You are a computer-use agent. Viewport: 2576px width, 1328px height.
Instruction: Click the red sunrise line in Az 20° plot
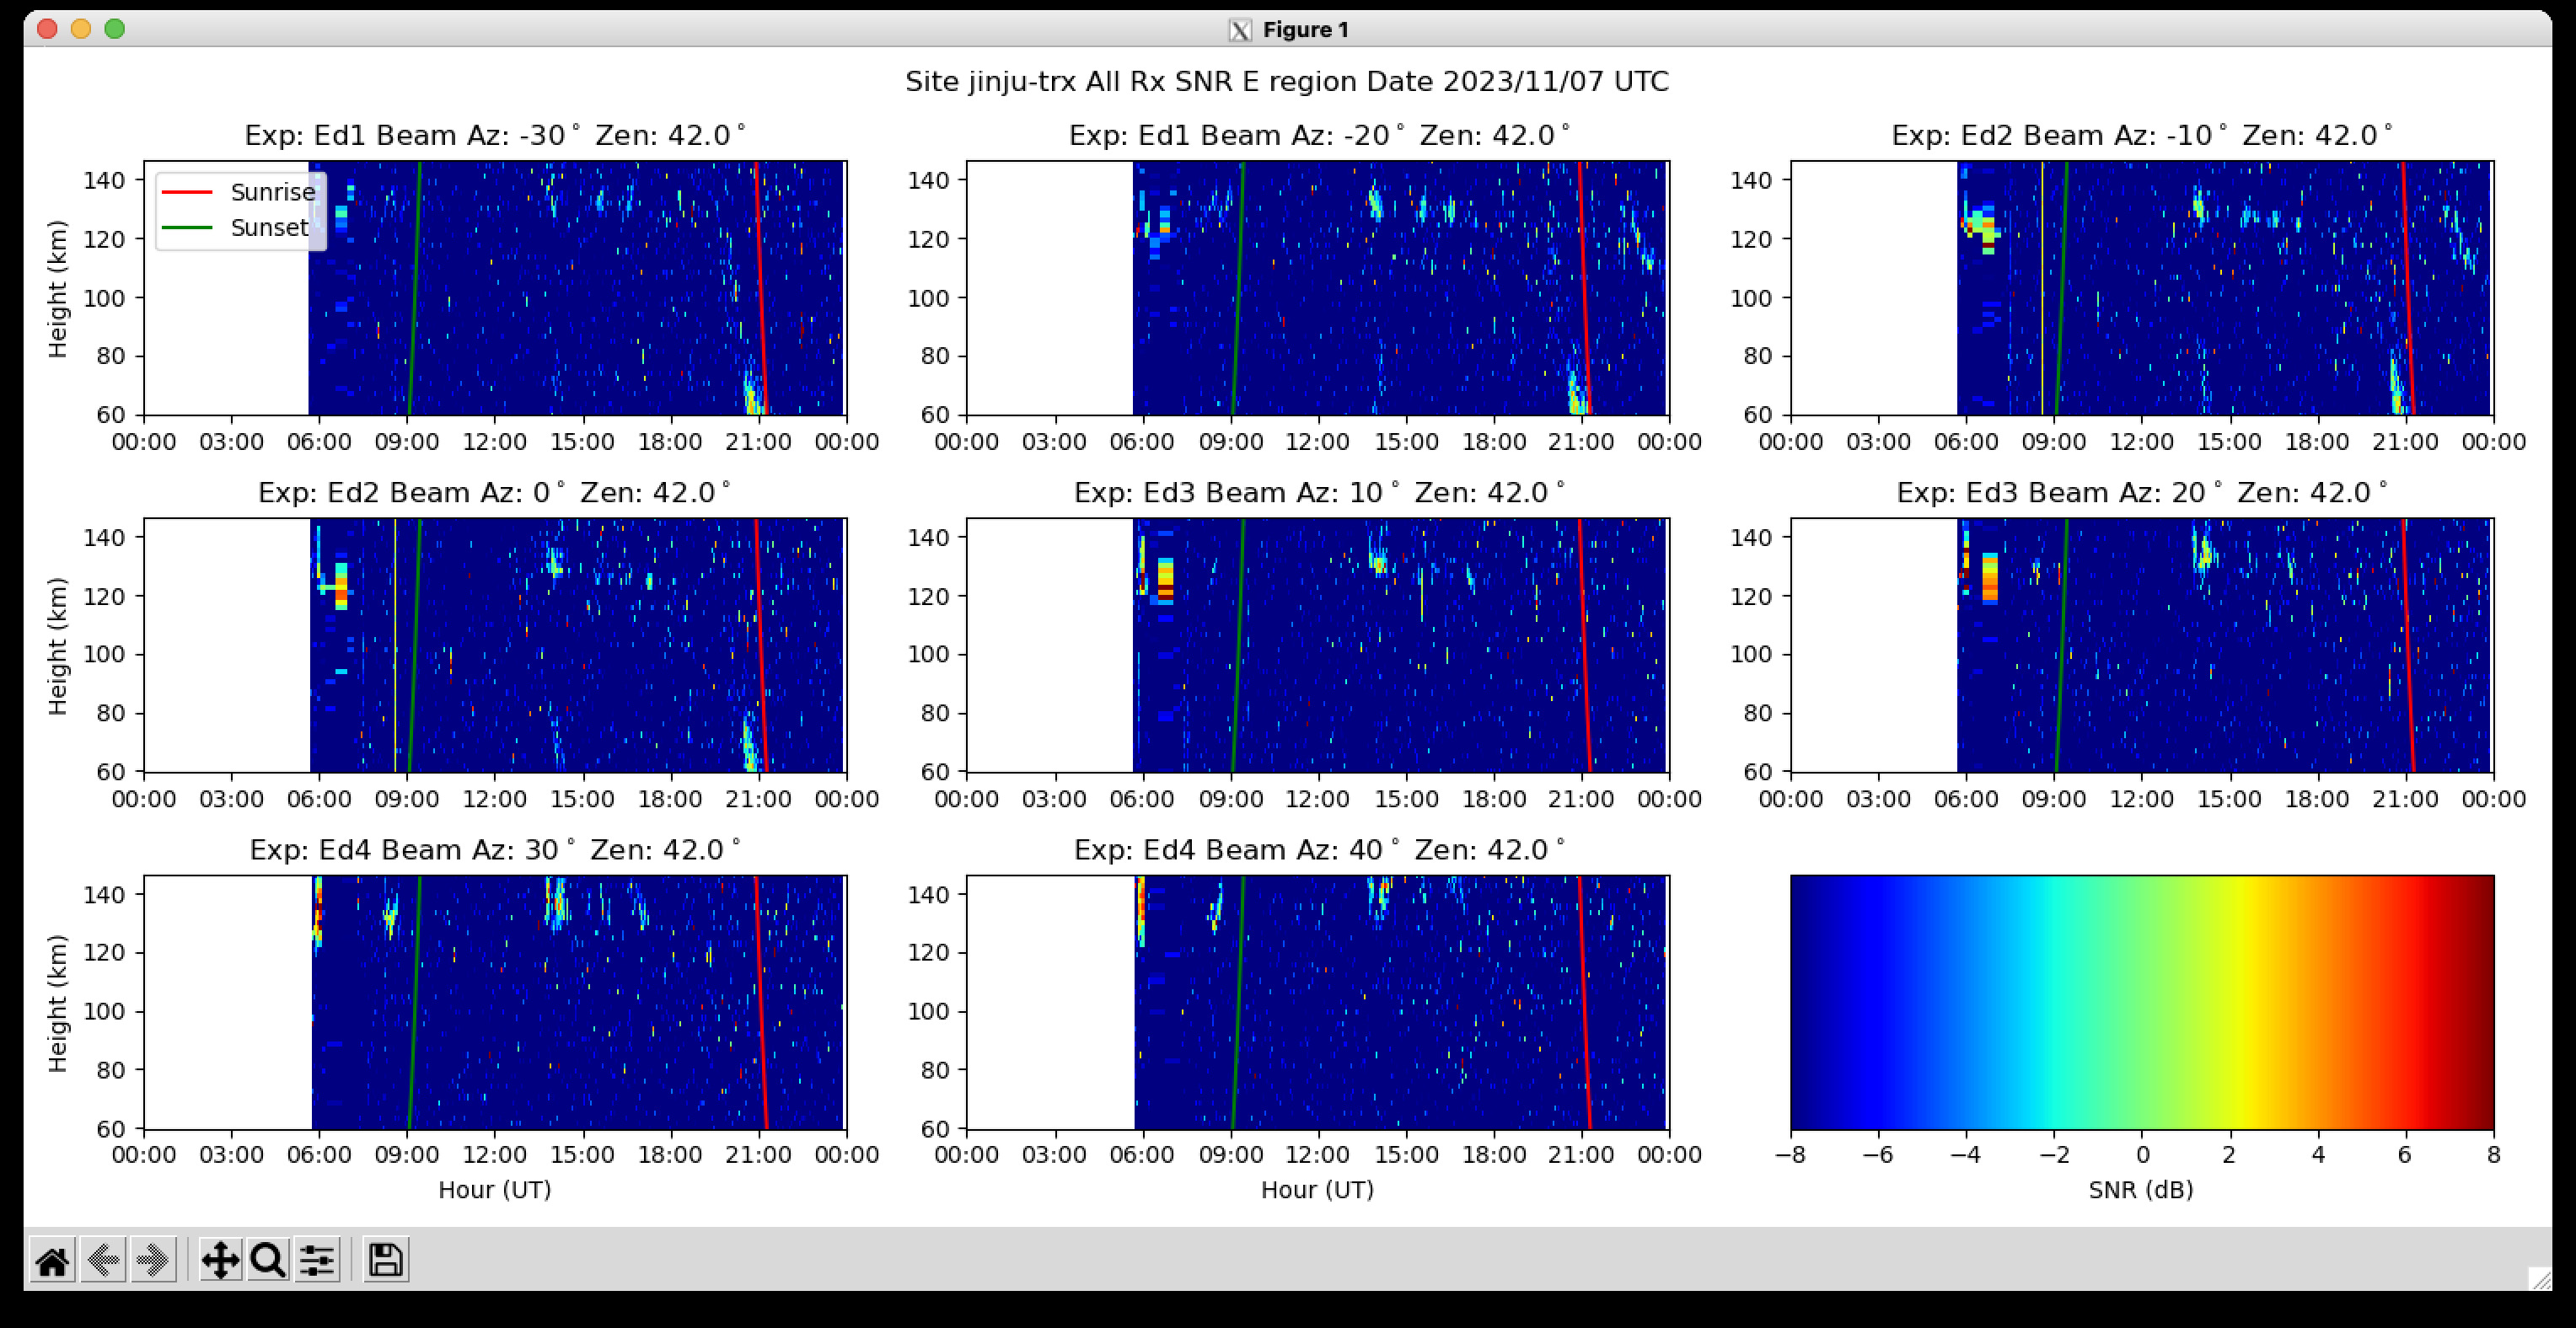(2408, 645)
